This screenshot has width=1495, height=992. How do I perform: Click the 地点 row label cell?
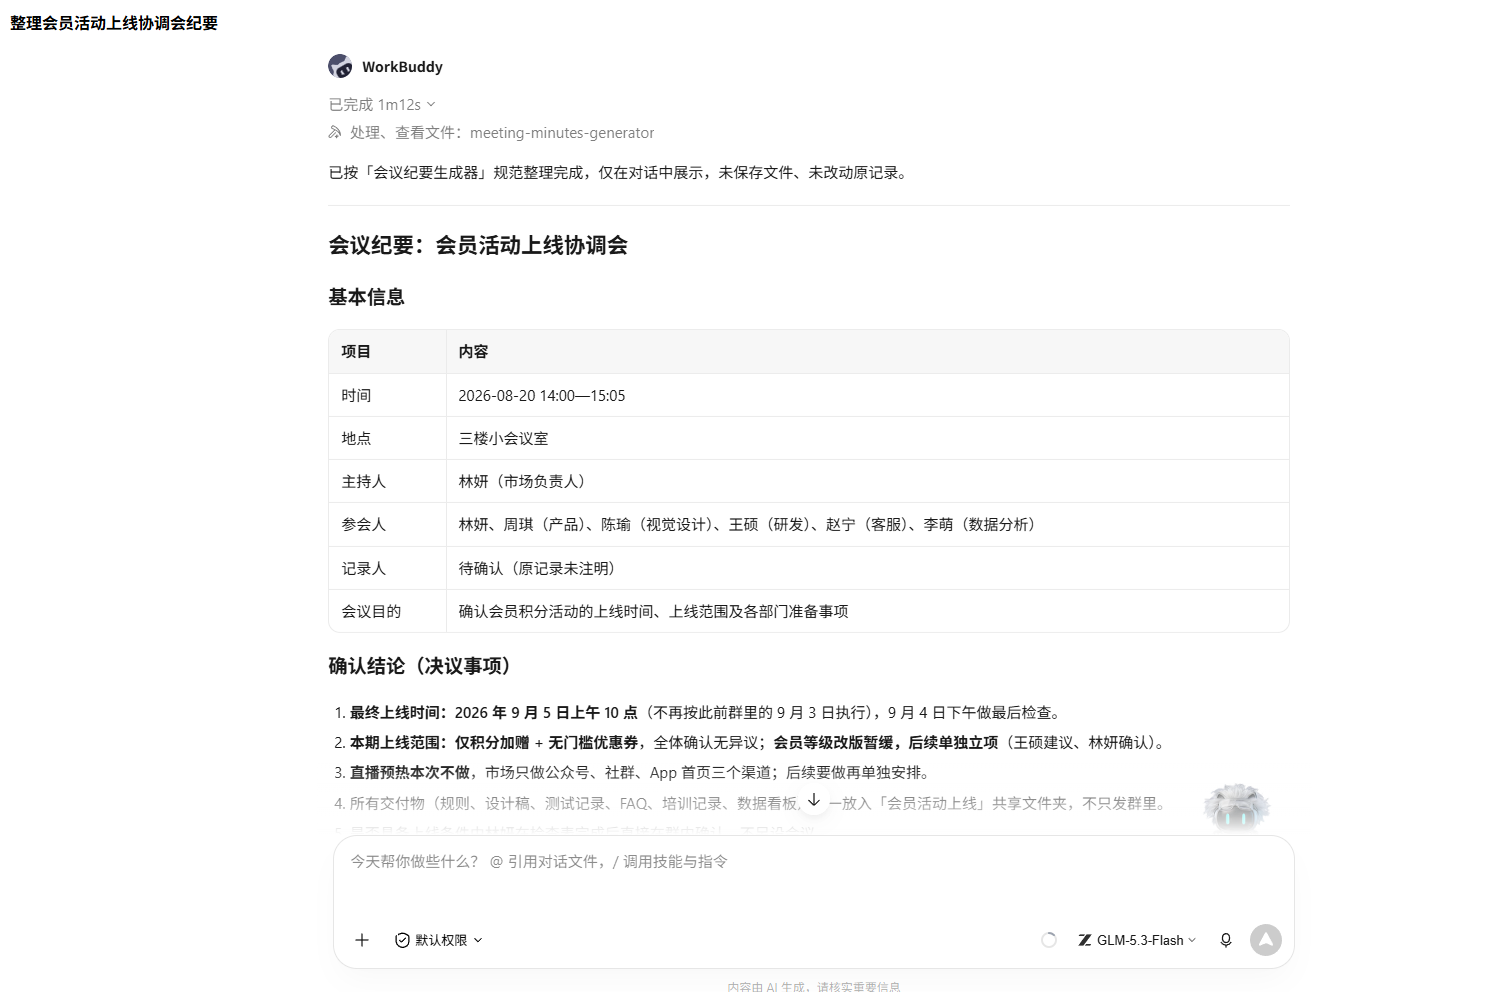tap(387, 438)
